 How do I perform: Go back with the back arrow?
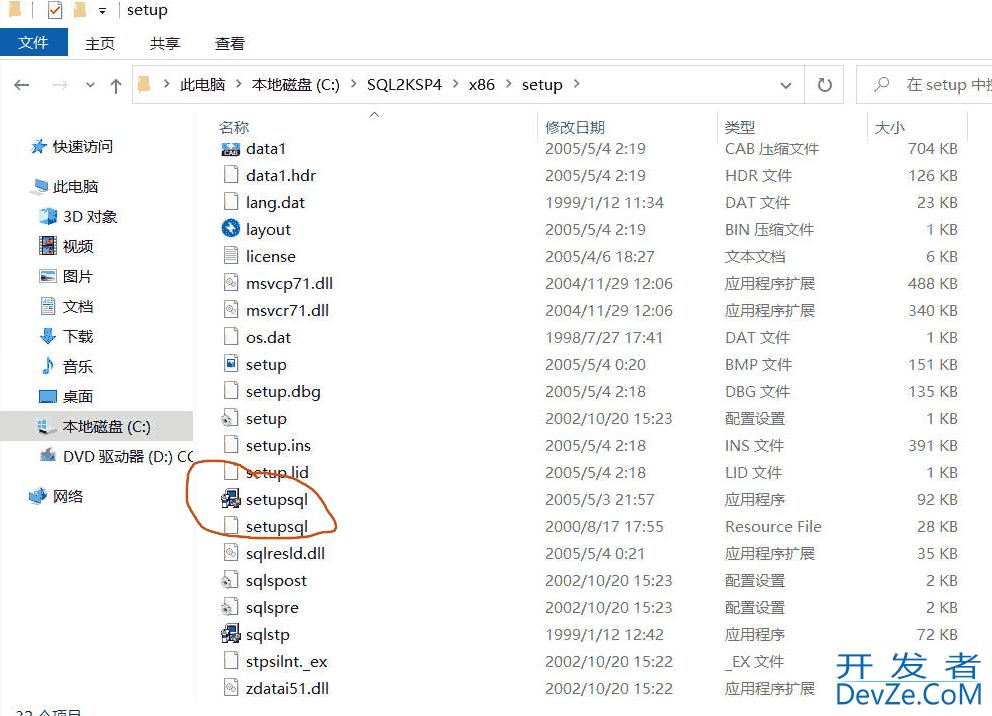point(22,85)
